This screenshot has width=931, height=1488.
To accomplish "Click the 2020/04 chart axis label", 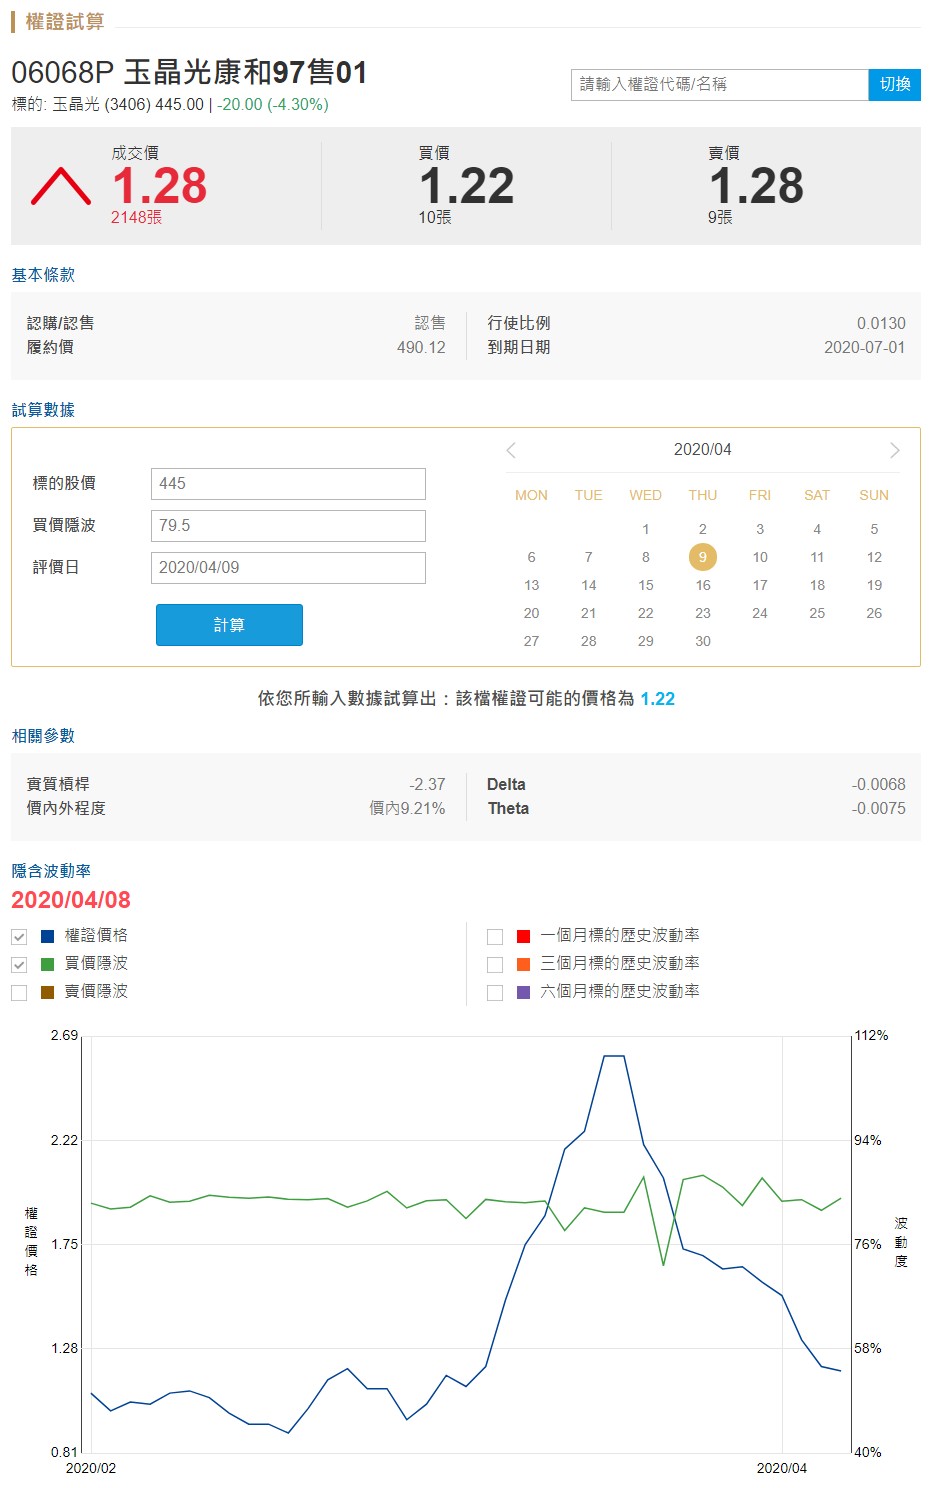I will click(782, 1468).
